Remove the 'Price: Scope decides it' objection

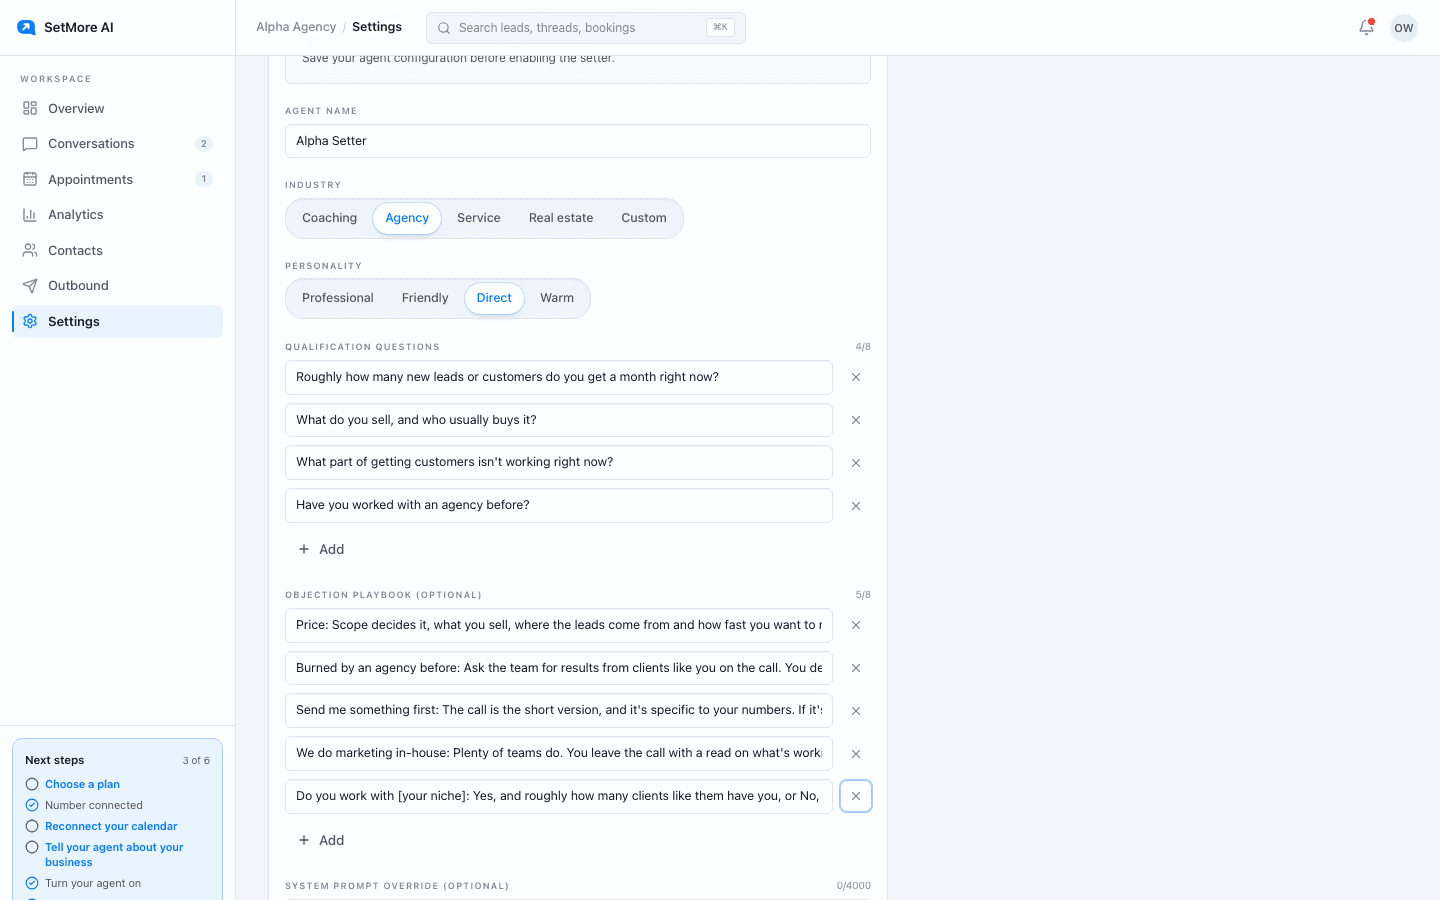(856, 625)
